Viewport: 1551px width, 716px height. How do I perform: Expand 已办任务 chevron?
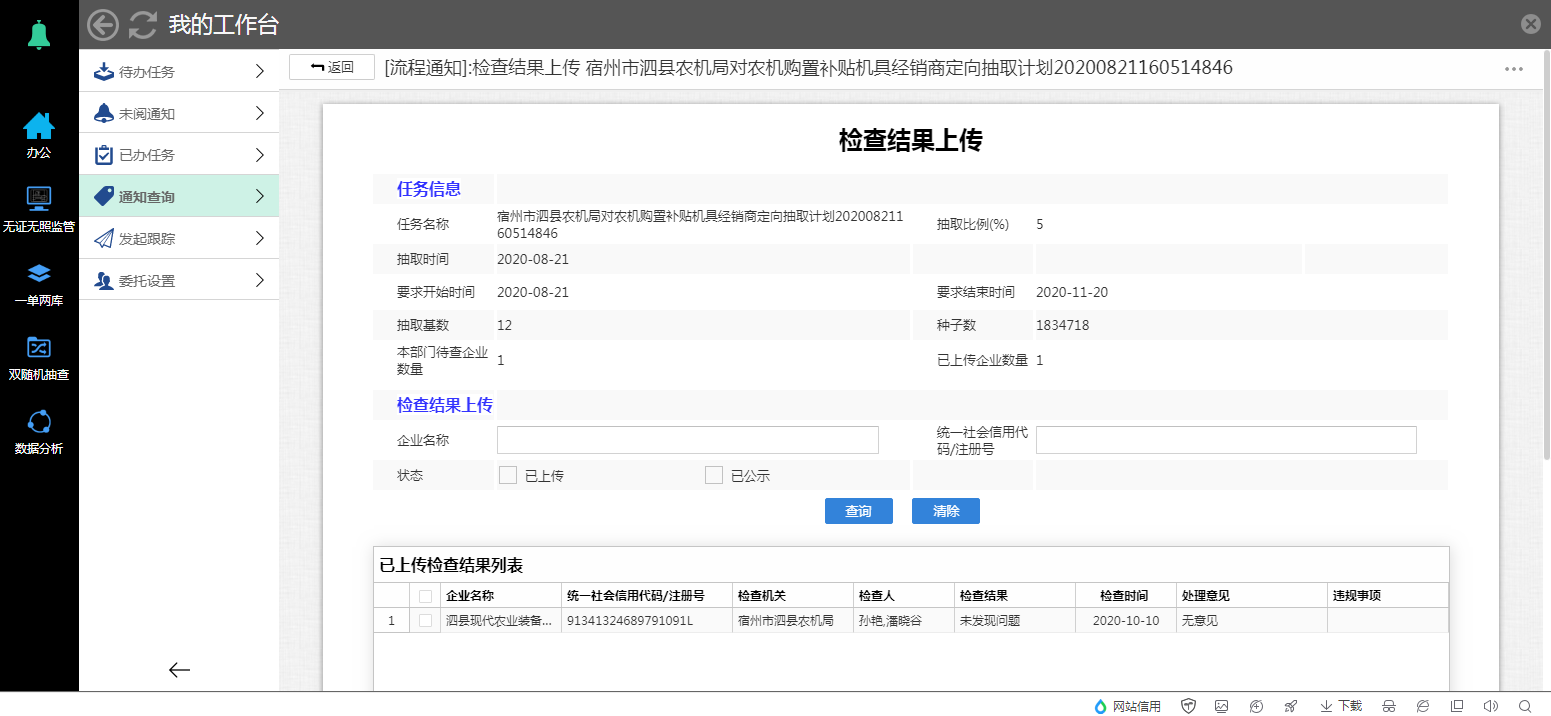[x=259, y=155]
